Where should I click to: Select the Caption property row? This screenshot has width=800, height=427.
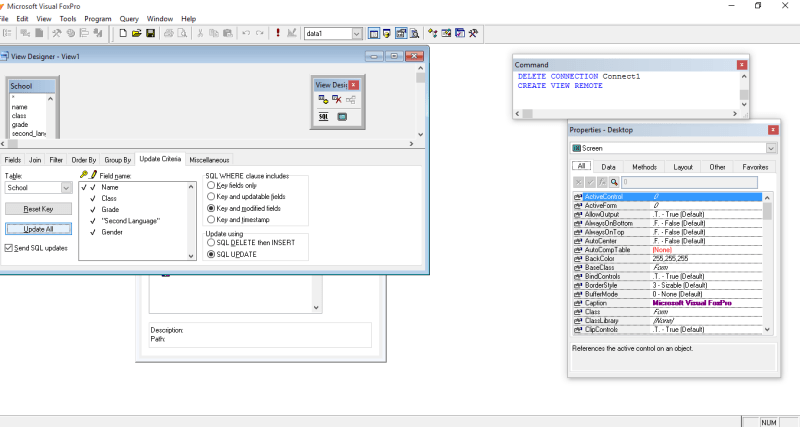pyautogui.click(x=668, y=303)
